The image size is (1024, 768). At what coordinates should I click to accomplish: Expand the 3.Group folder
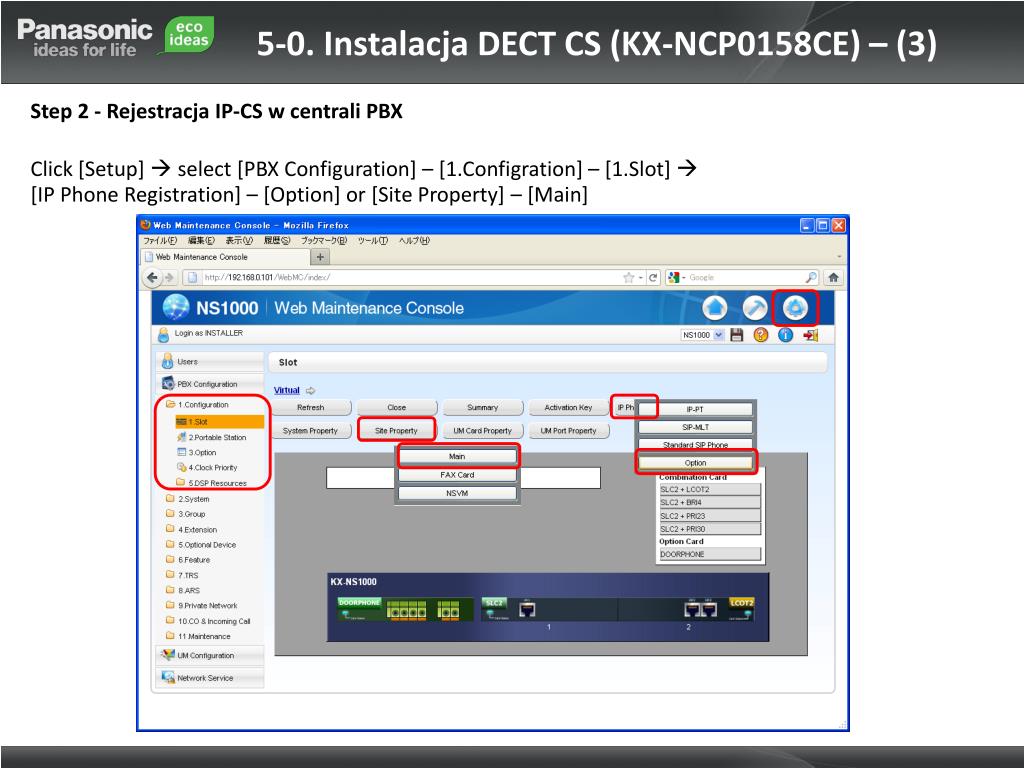pyautogui.click(x=186, y=514)
